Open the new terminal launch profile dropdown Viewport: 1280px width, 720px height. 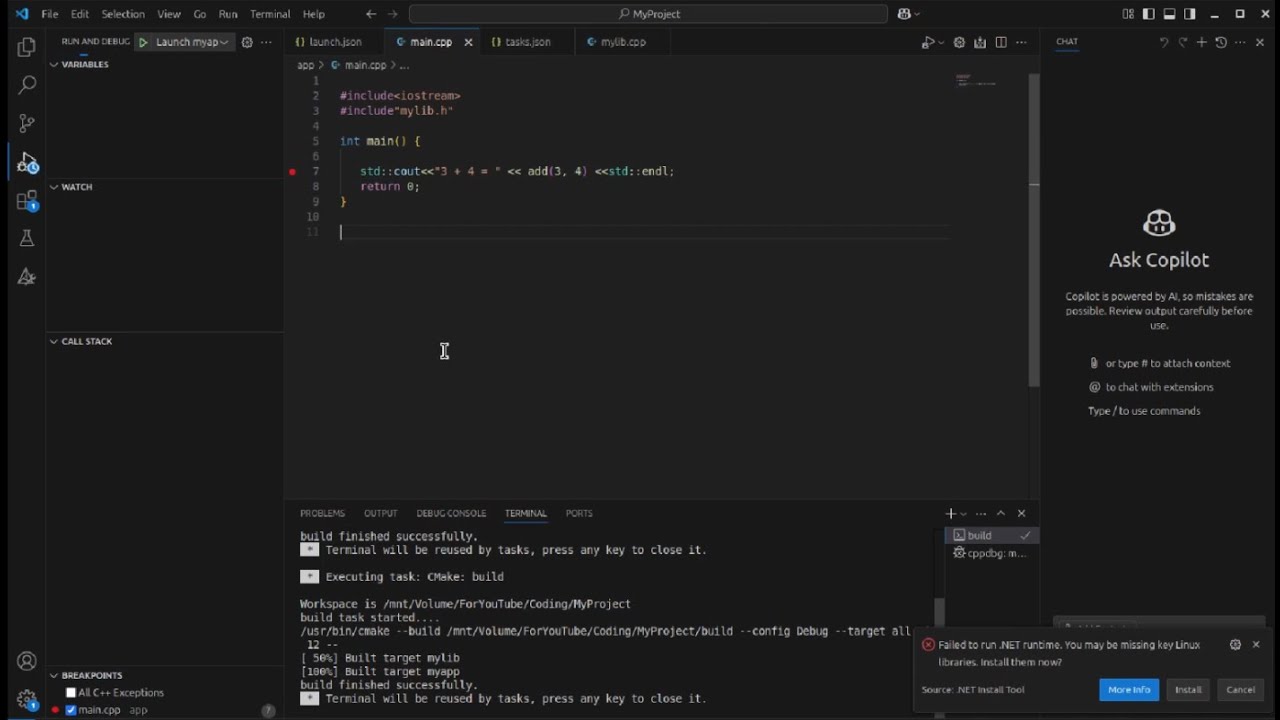point(964,513)
